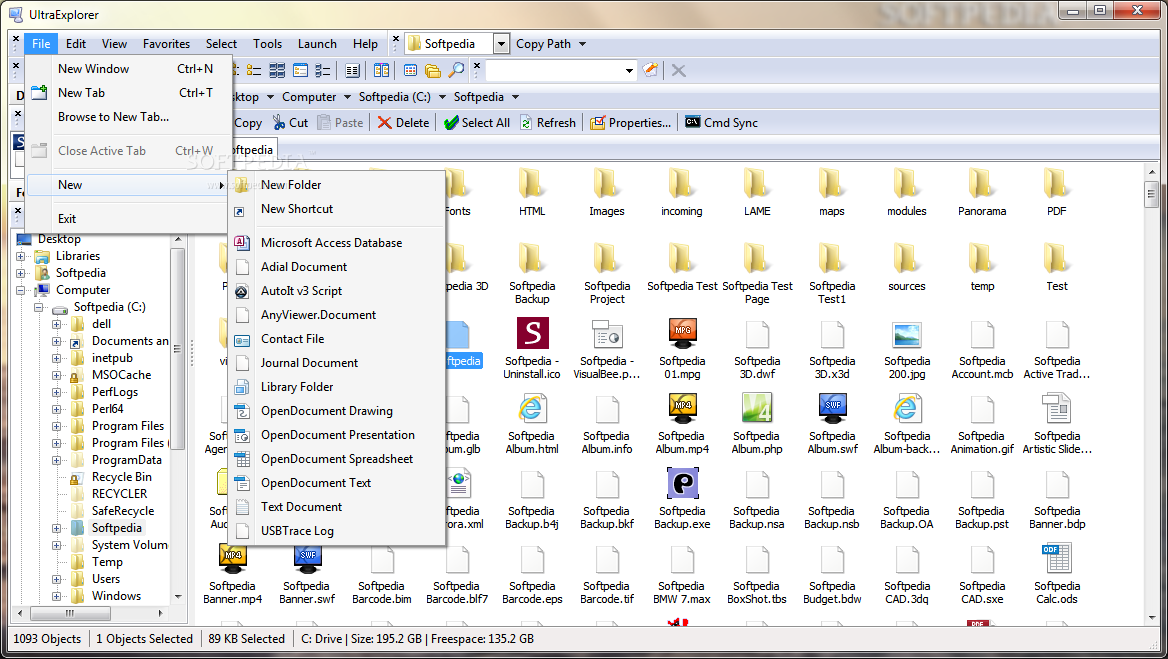Expand the Libraries tree node
The height and width of the screenshot is (659, 1168).
(x=21, y=256)
